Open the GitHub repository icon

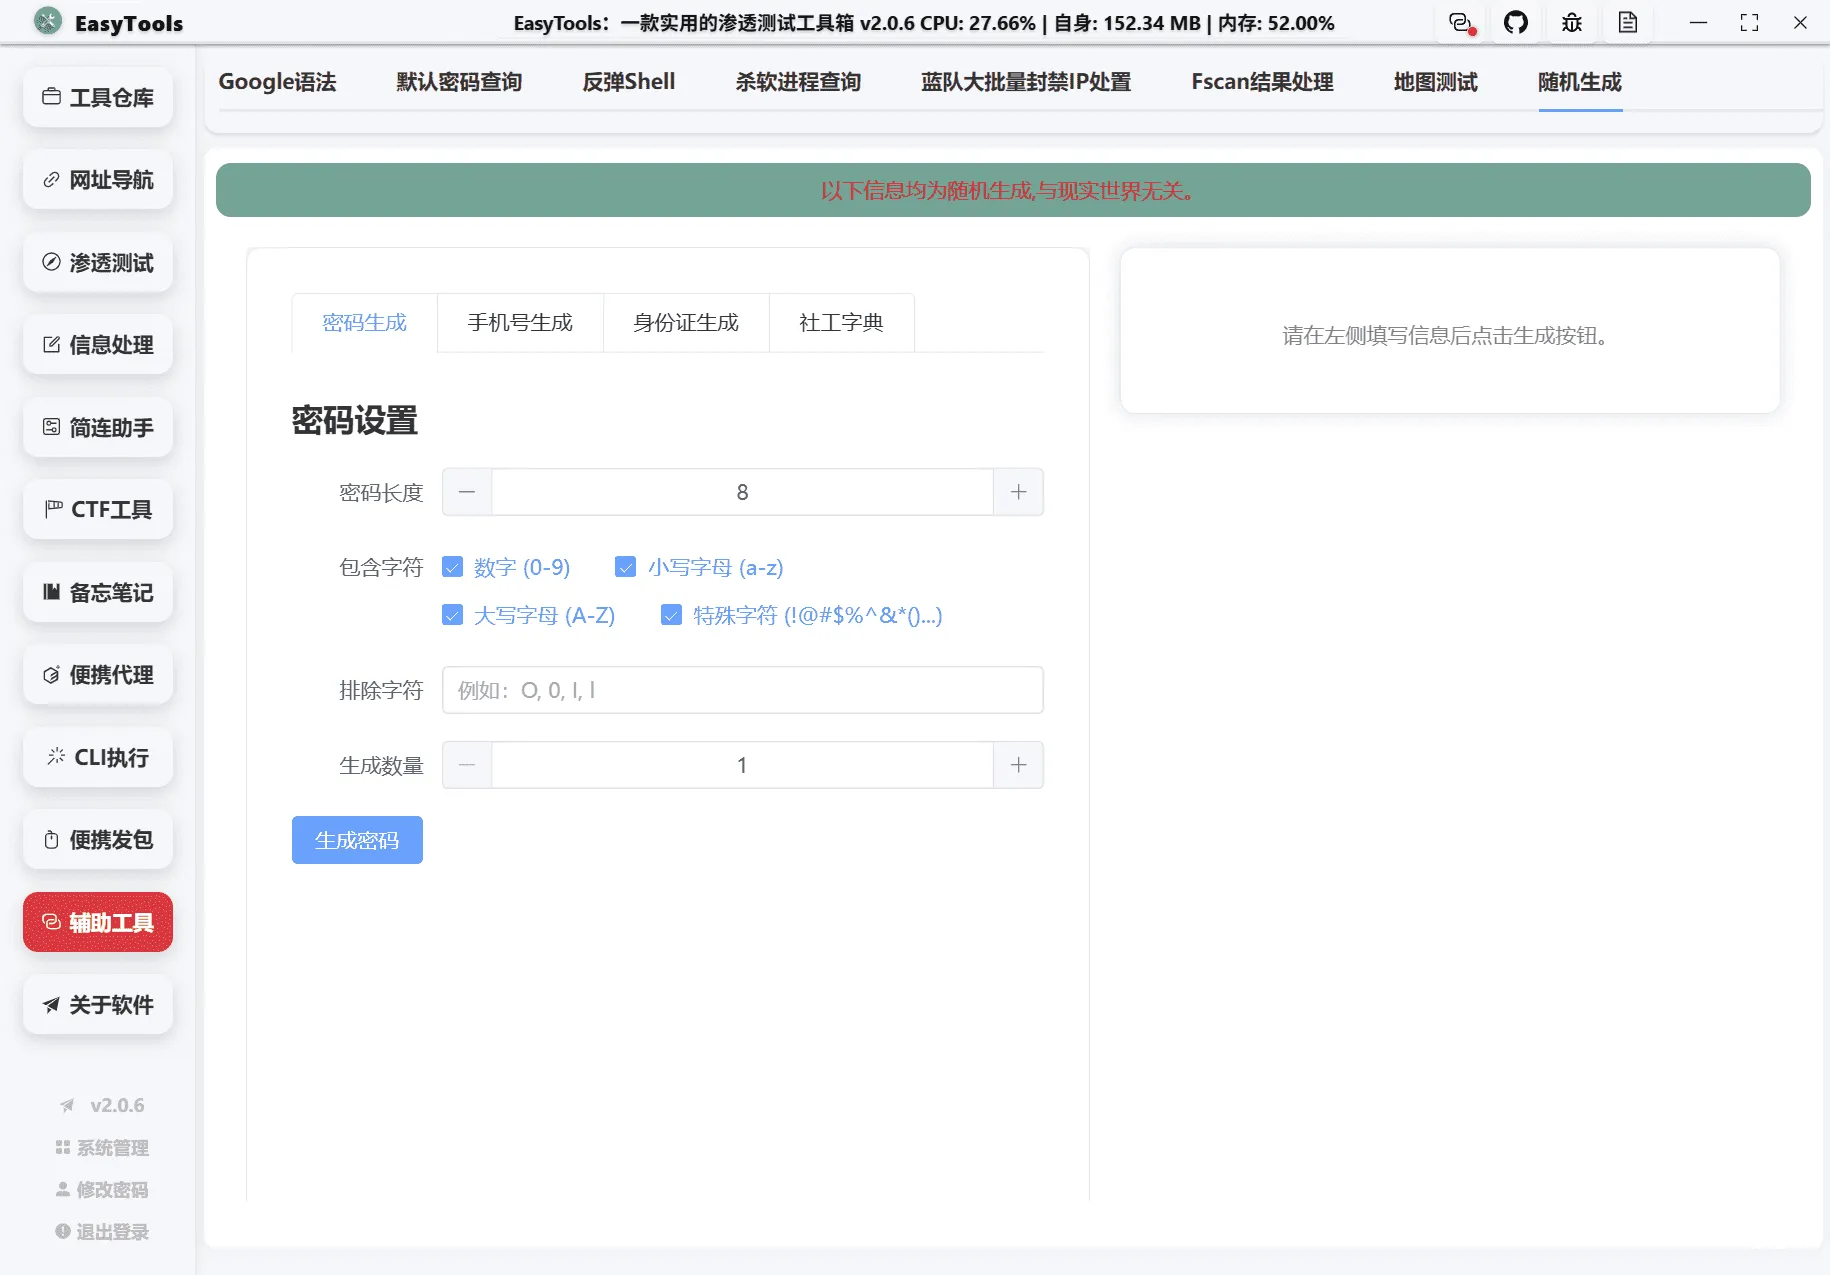tap(1516, 22)
